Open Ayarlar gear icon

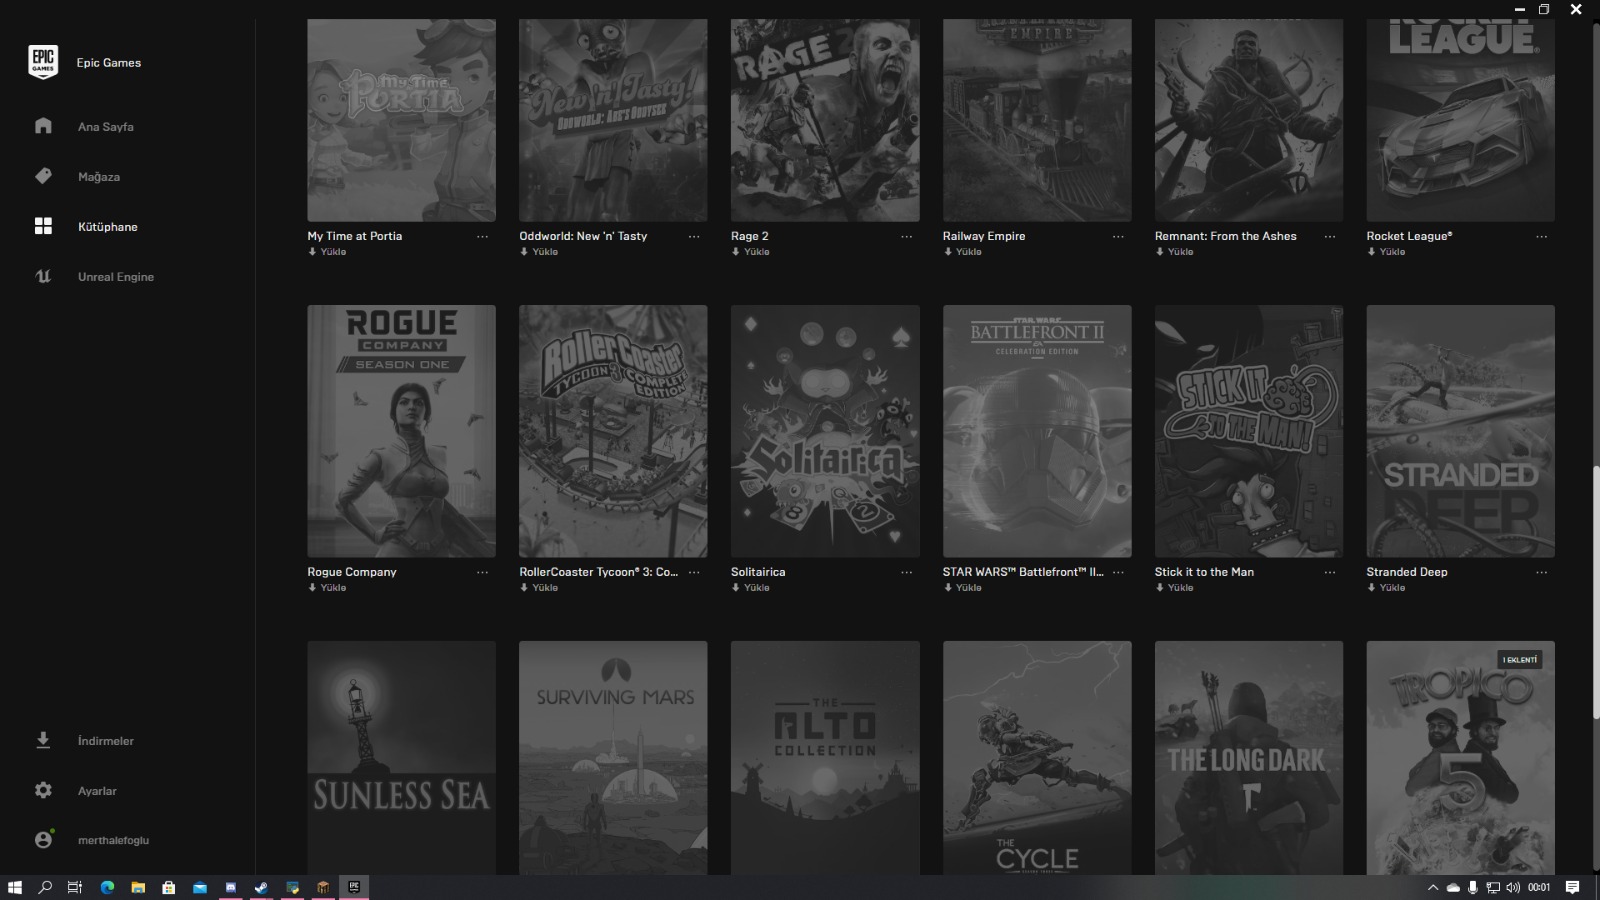pos(43,790)
